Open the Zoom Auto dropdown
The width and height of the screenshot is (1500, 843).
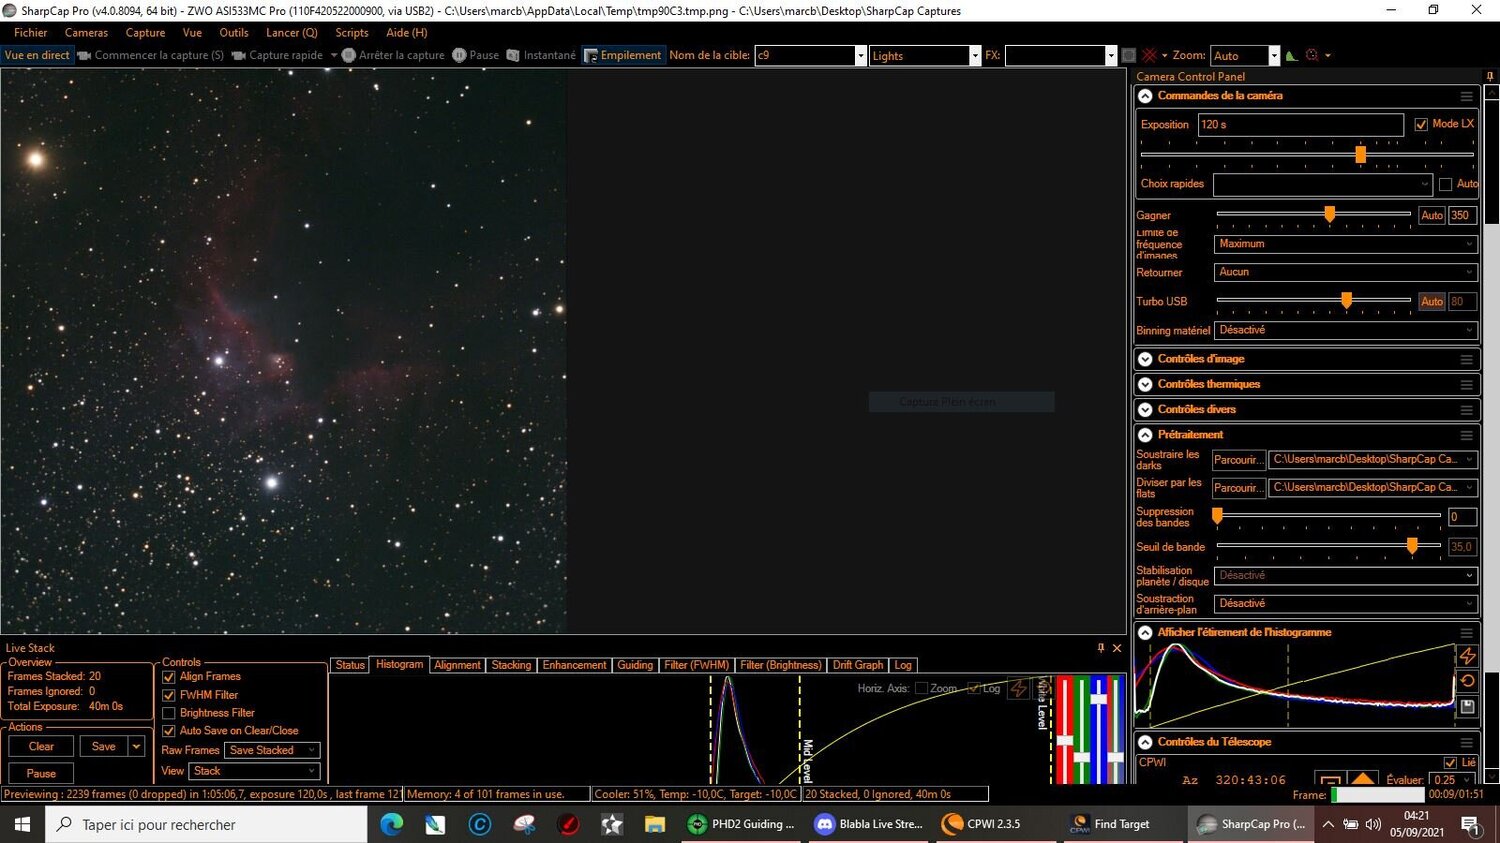pos(1273,56)
